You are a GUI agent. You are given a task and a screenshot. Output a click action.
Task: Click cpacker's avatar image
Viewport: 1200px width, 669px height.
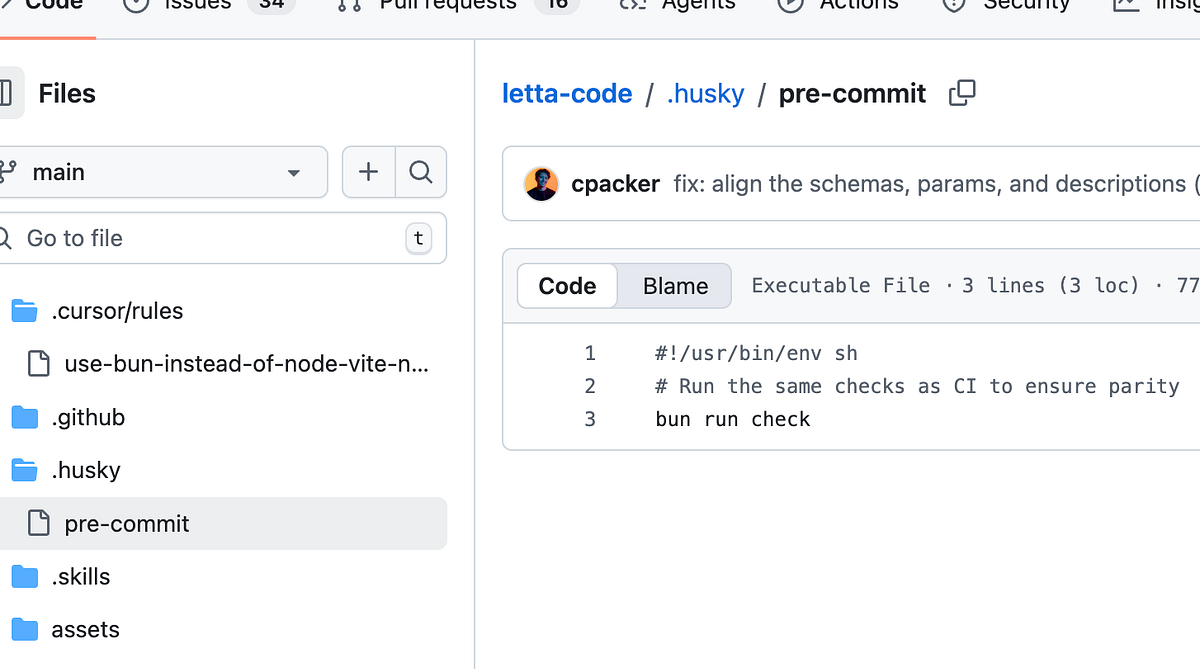click(541, 184)
